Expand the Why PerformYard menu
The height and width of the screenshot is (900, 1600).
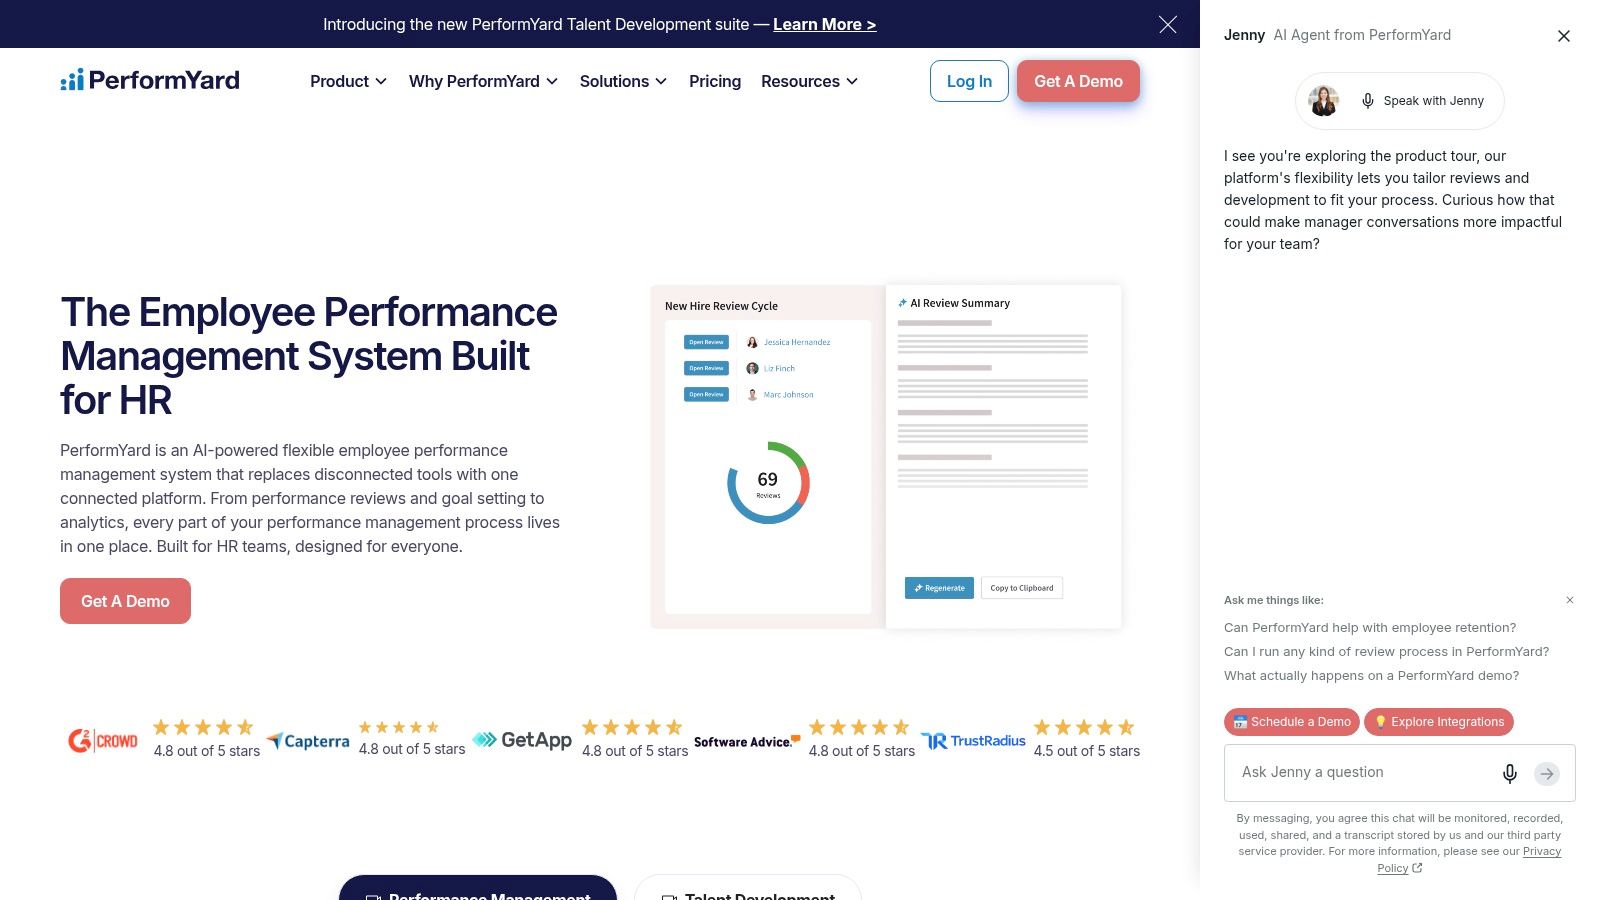coord(483,81)
